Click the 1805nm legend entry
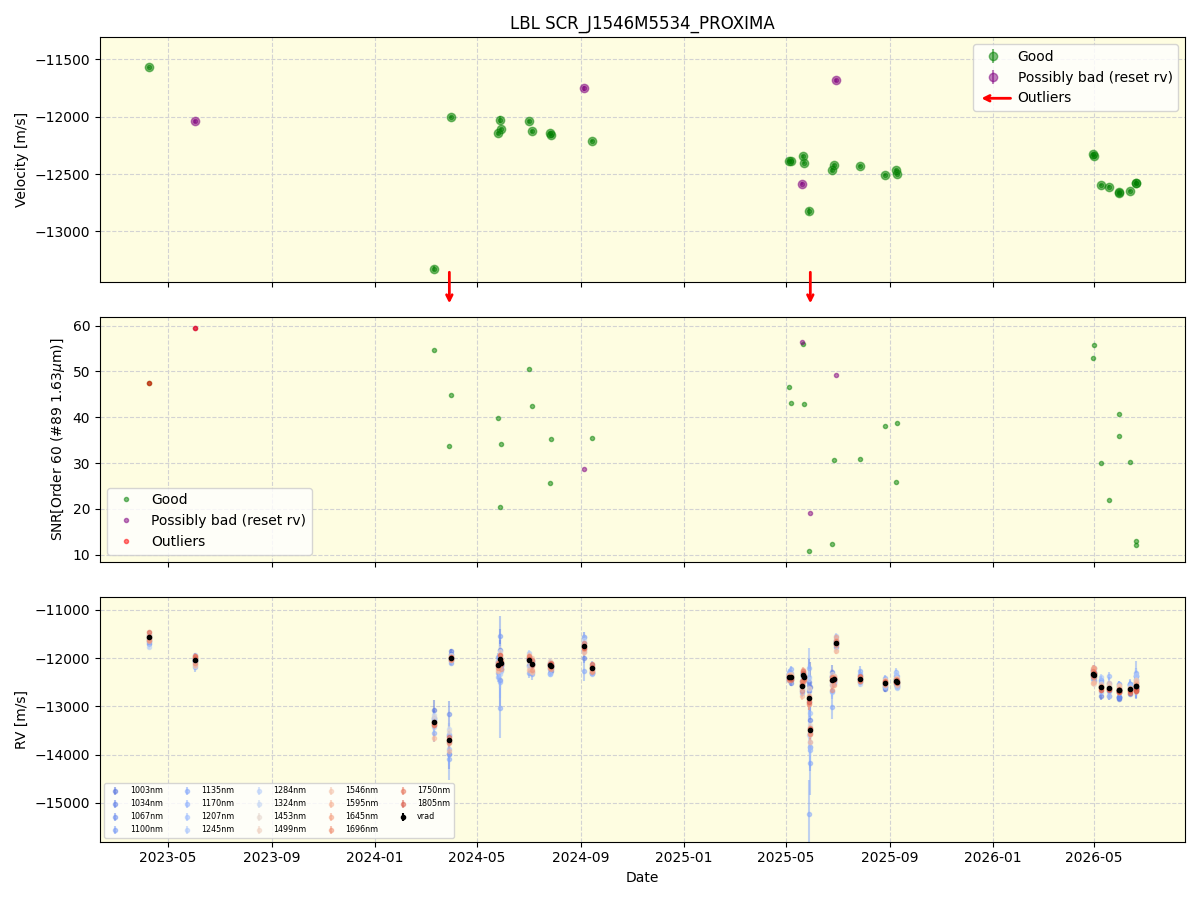This screenshot has height=900, width=1200. coord(433,803)
